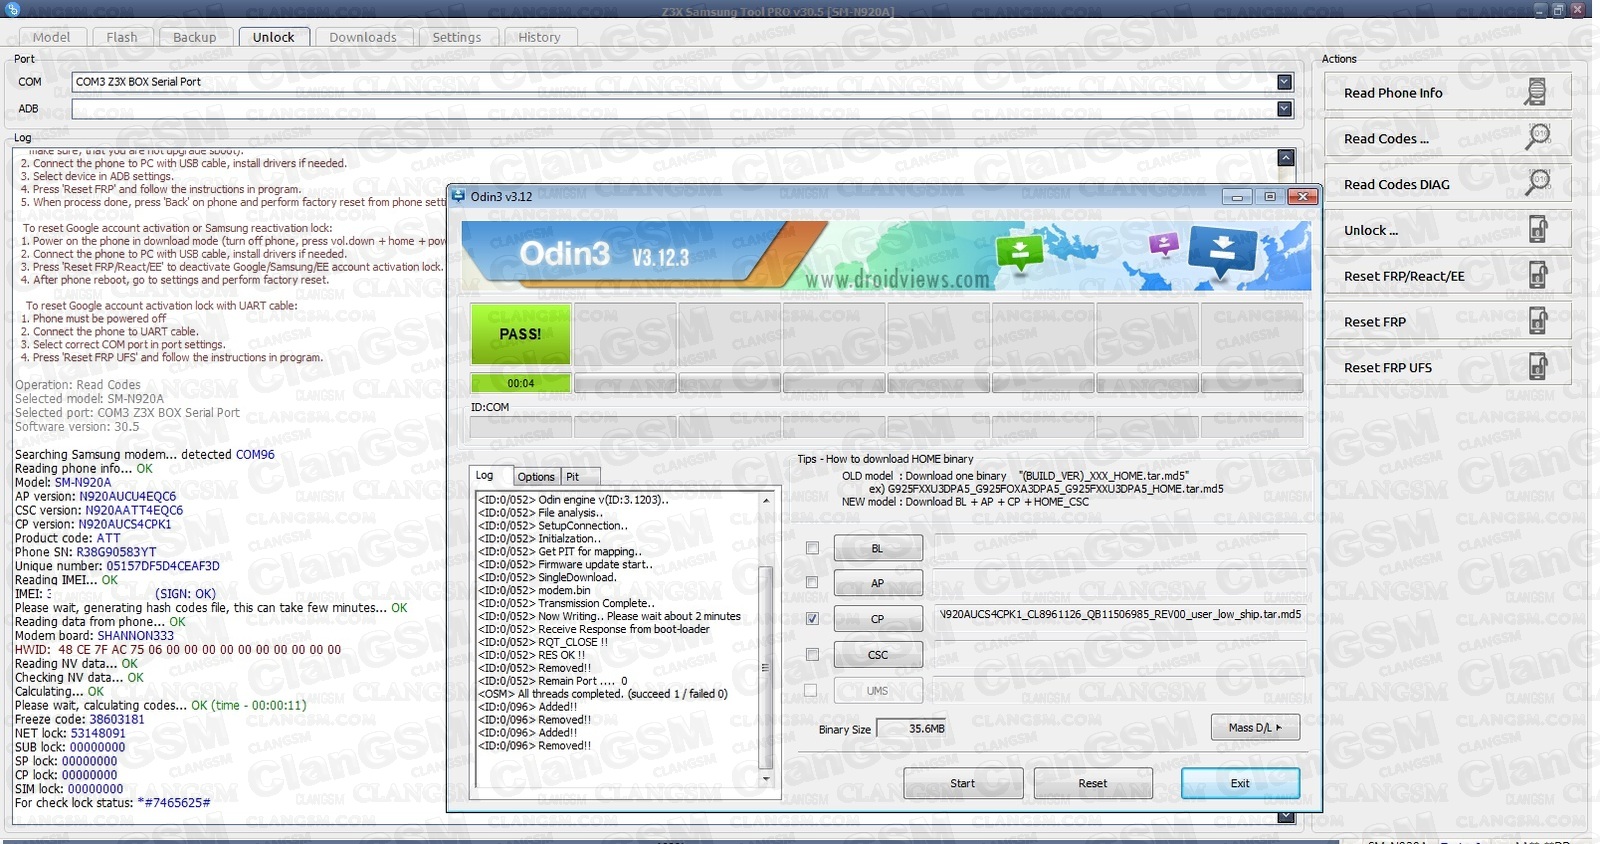The width and height of the screenshot is (1600, 844).
Task: Click the Modem board SHANNON333 text
Action: click(x=135, y=636)
